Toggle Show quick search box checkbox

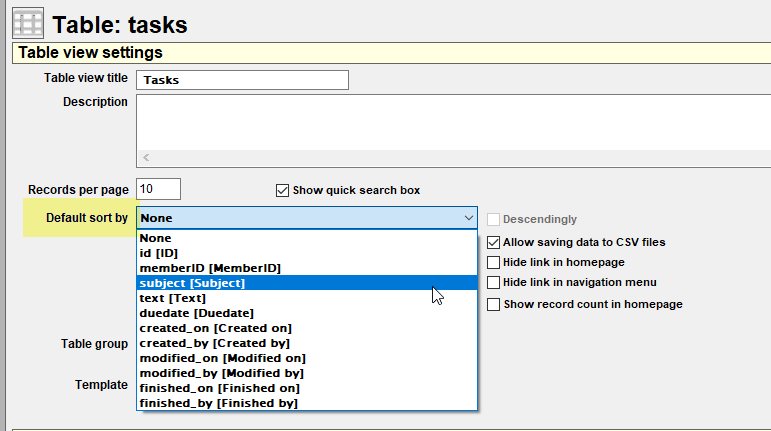(x=282, y=190)
